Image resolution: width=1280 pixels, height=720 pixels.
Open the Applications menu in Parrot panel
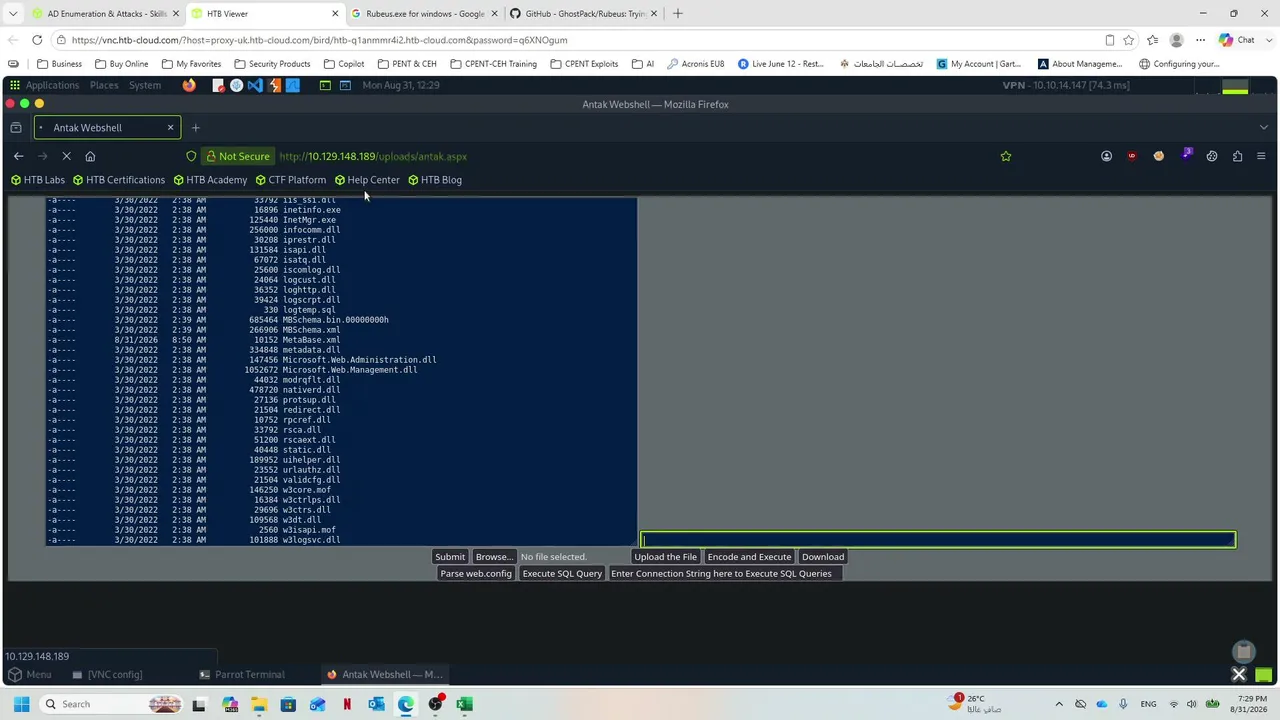(52, 85)
